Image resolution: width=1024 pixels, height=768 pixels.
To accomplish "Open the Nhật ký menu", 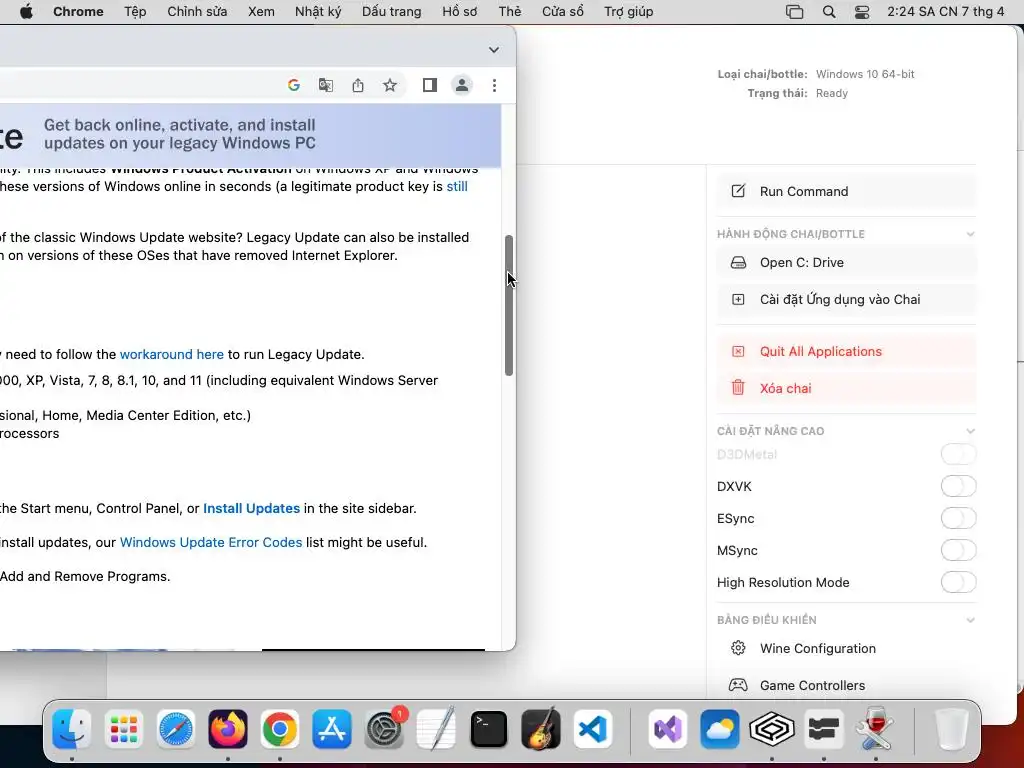I will point(318,12).
